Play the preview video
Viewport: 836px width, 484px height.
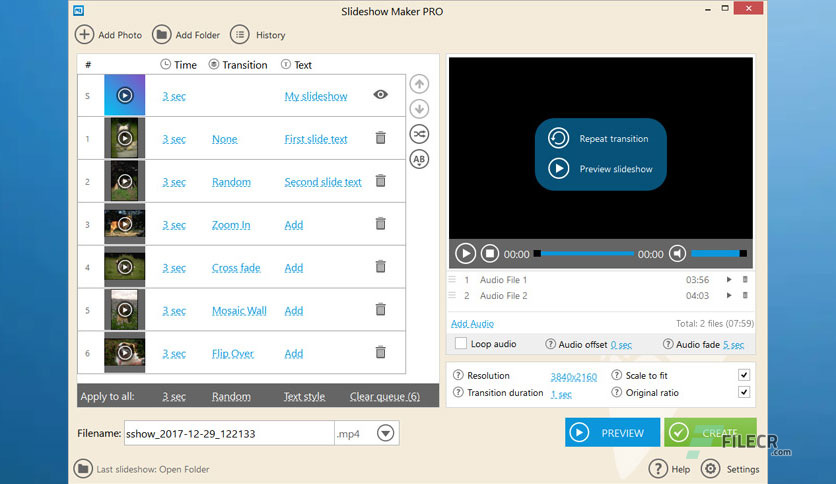[x=465, y=253]
